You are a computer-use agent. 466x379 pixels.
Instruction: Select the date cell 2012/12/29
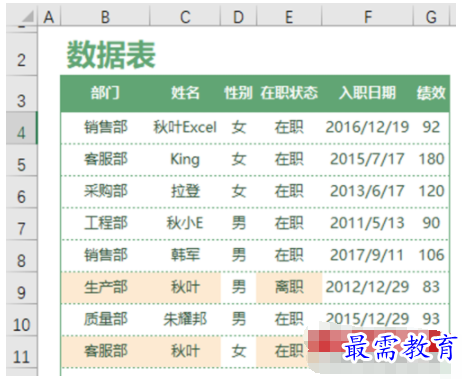(x=368, y=288)
